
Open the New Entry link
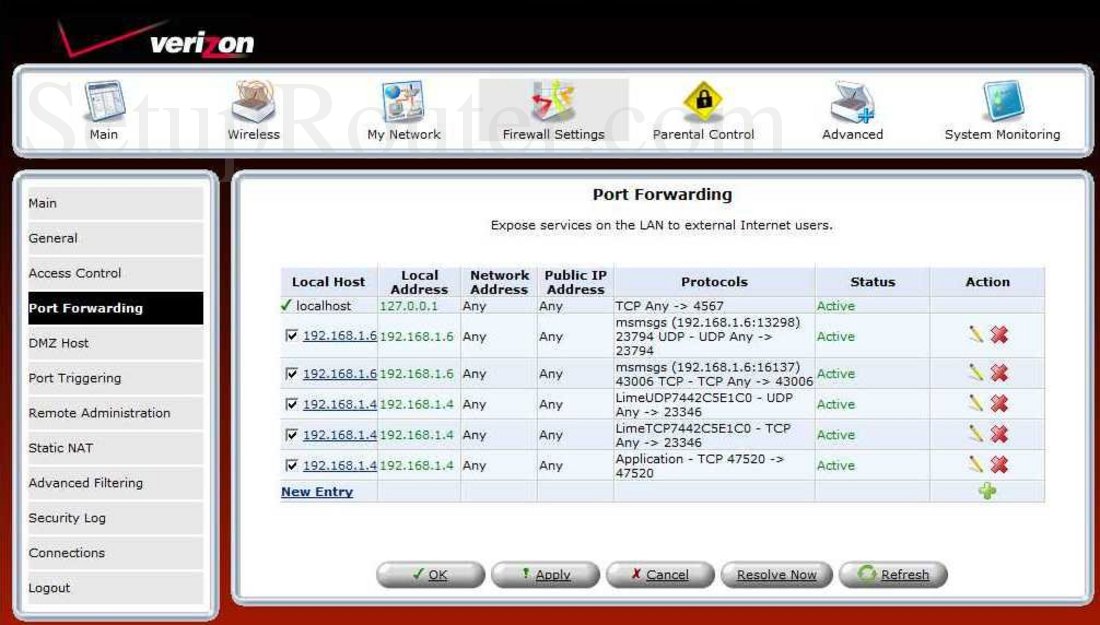318,491
